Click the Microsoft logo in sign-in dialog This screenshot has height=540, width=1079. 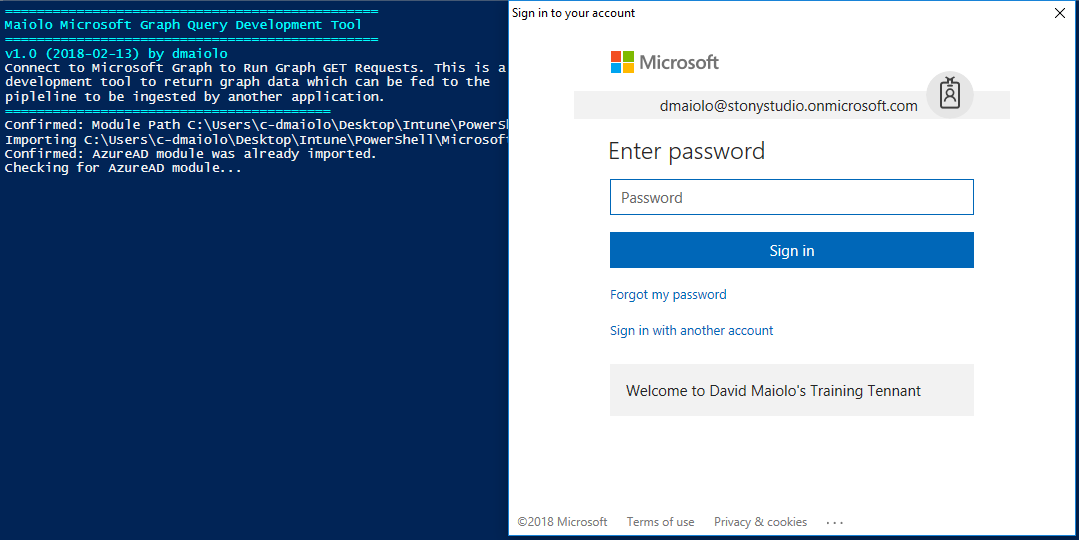click(x=665, y=62)
